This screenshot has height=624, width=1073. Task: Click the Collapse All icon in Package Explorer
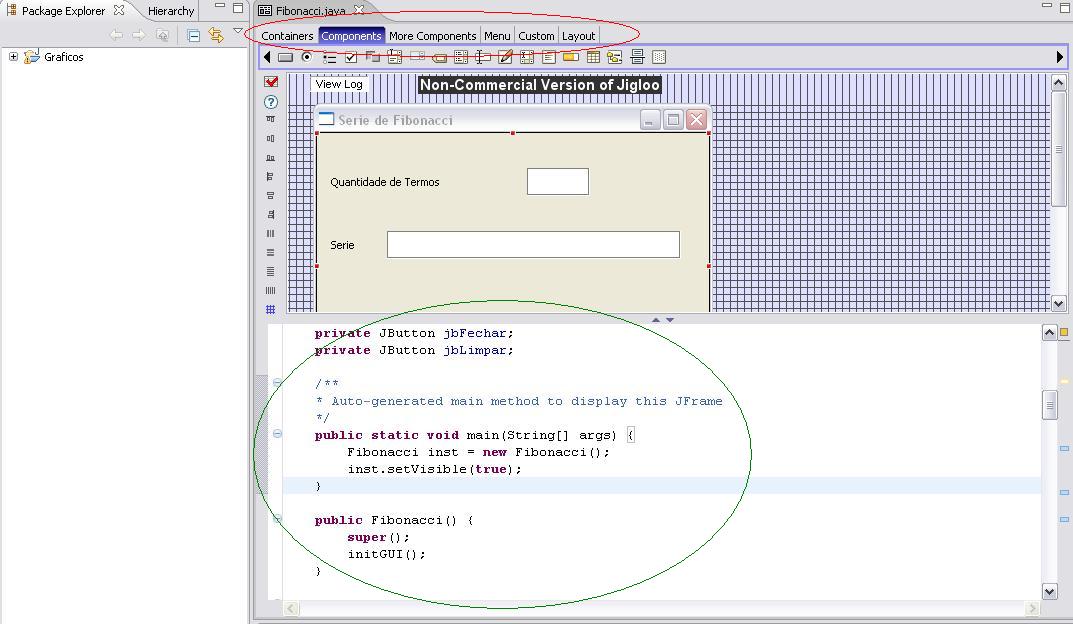[194, 35]
